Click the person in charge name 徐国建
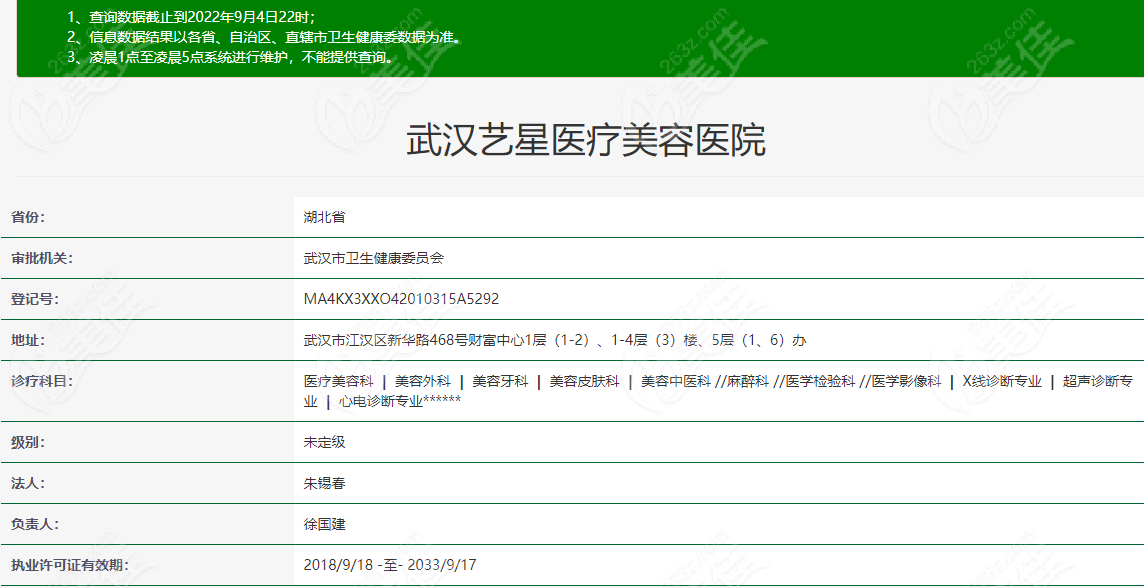This screenshot has height=588, width=1144. [324, 524]
